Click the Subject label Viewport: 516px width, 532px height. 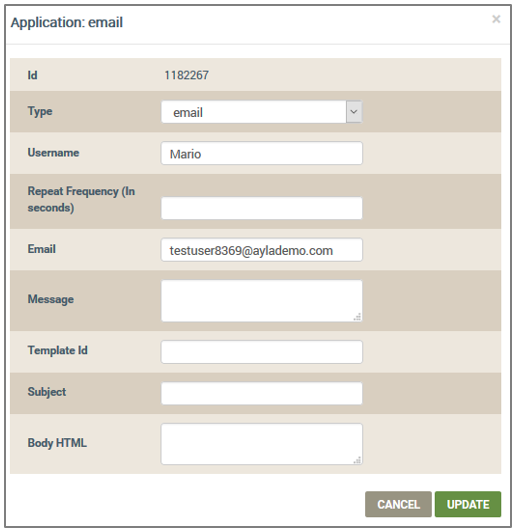click(x=47, y=392)
